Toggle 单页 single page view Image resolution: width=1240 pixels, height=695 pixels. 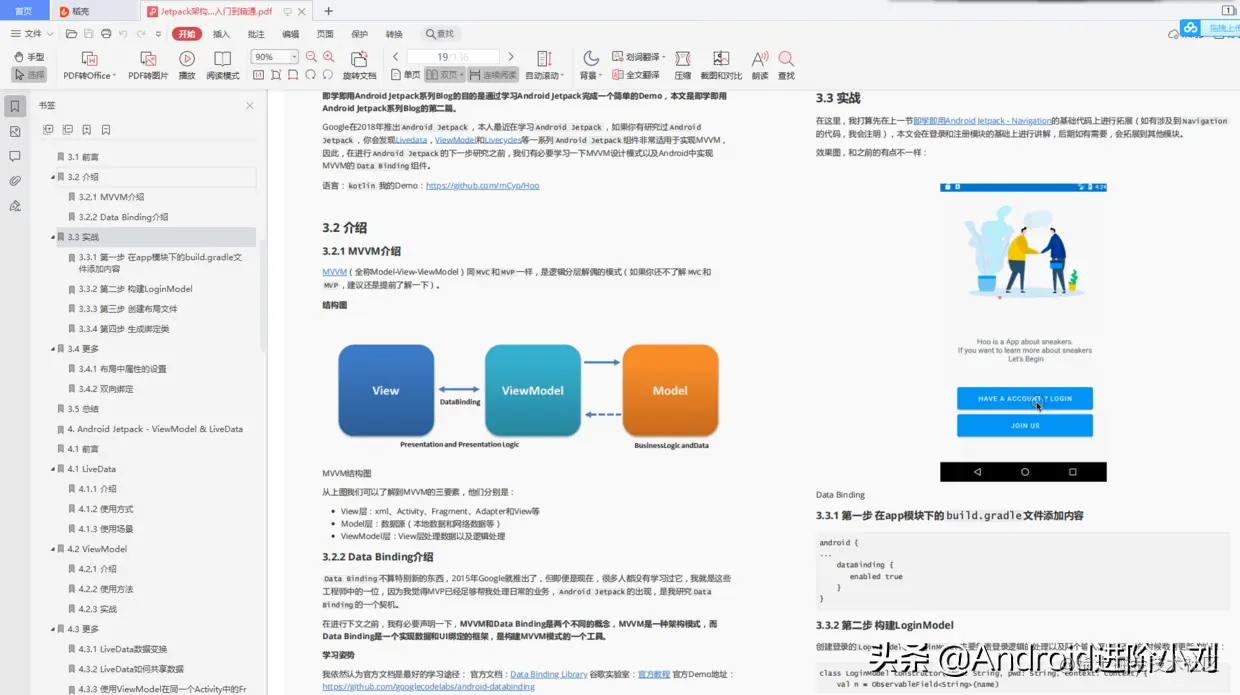point(406,75)
